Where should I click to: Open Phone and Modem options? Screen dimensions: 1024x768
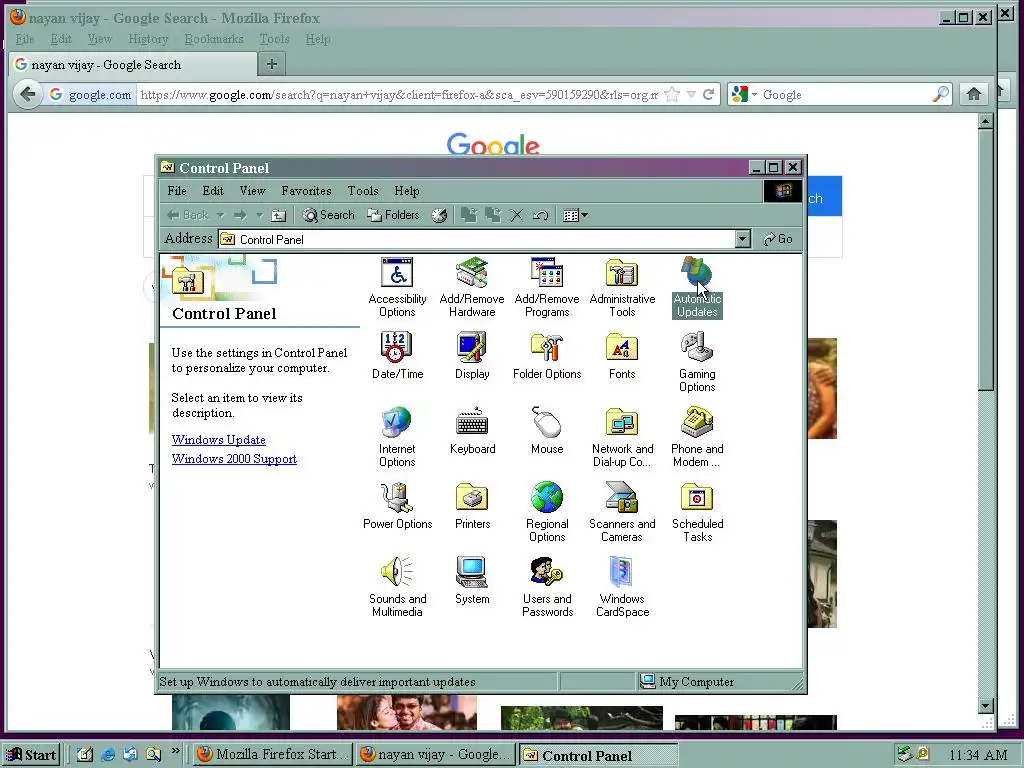pyautogui.click(x=697, y=438)
